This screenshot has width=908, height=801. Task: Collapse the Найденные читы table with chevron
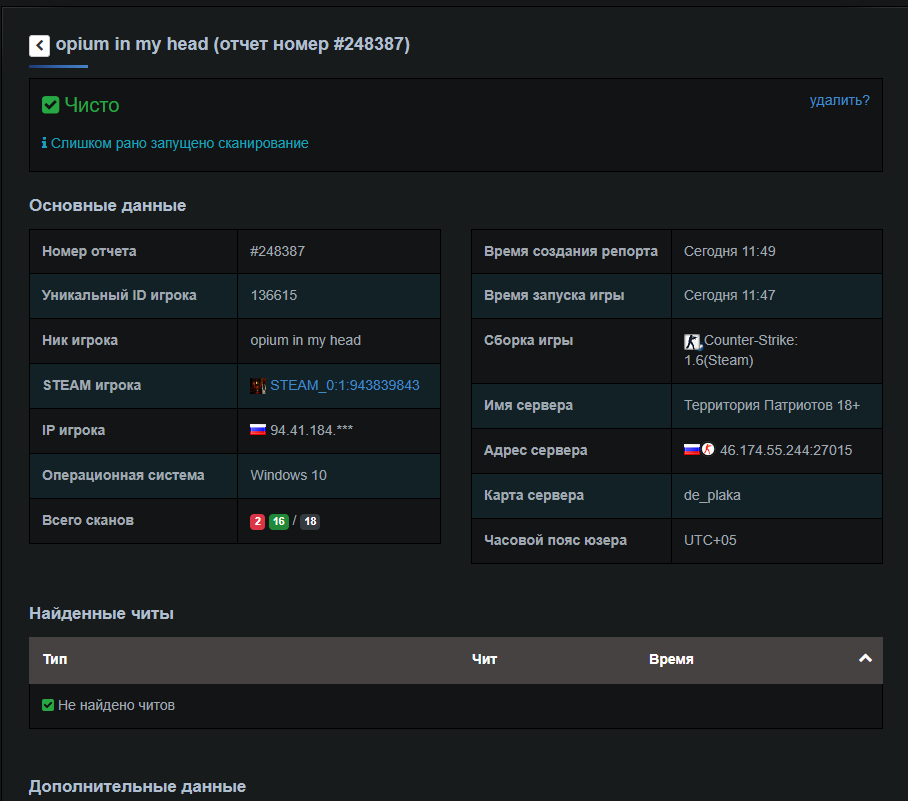[865, 659]
